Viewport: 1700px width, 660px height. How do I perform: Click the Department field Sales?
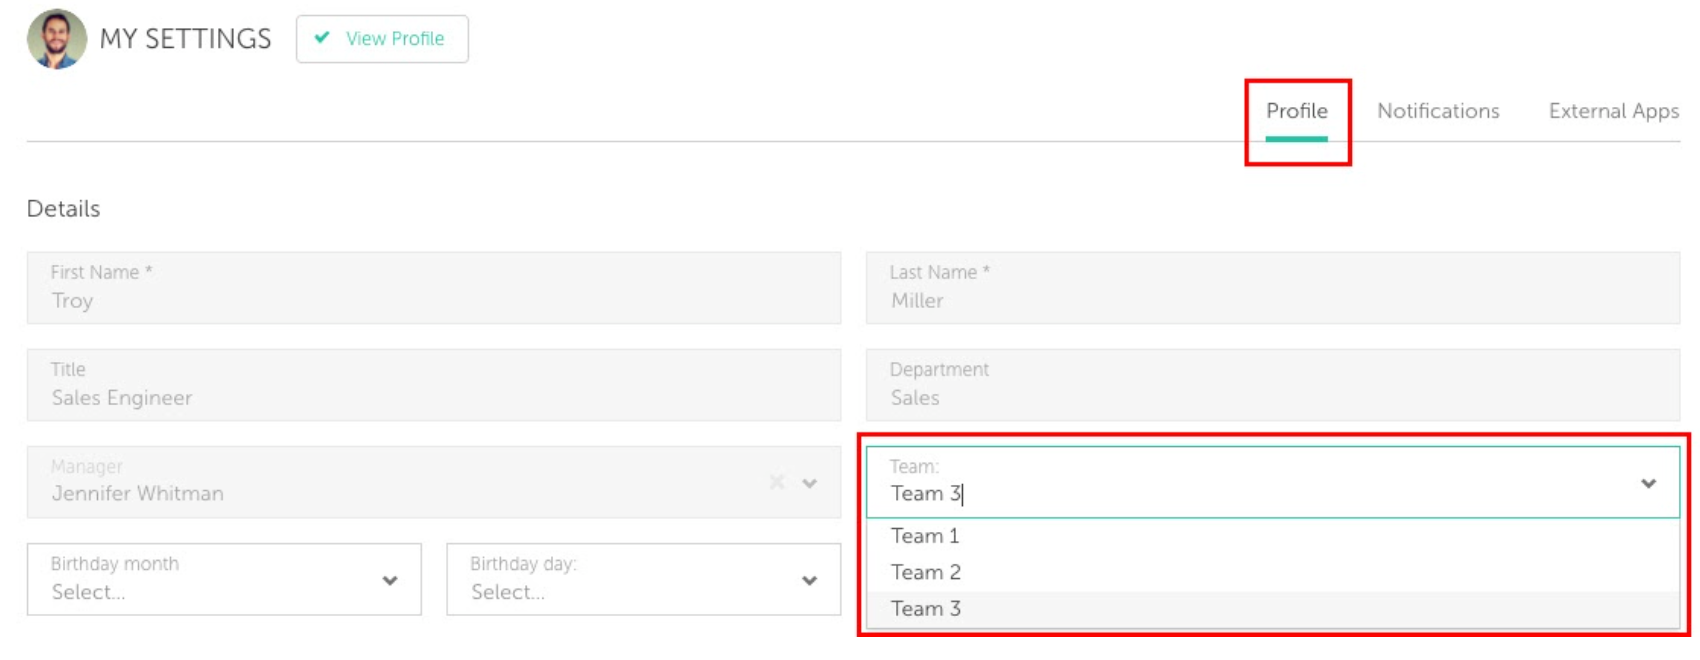(x=1272, y=385)
